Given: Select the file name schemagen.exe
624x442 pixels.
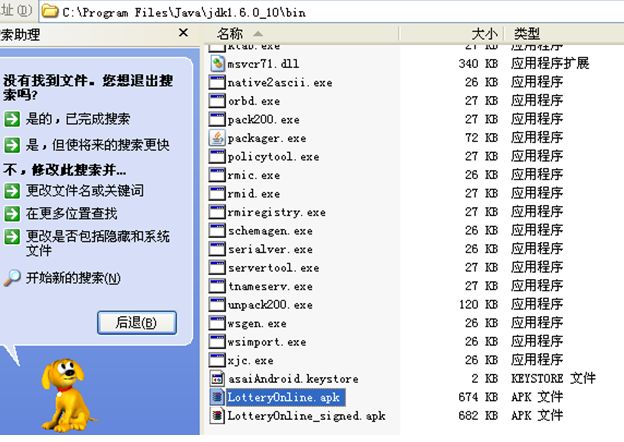Looking at the screenshot, I should [270, 231].
